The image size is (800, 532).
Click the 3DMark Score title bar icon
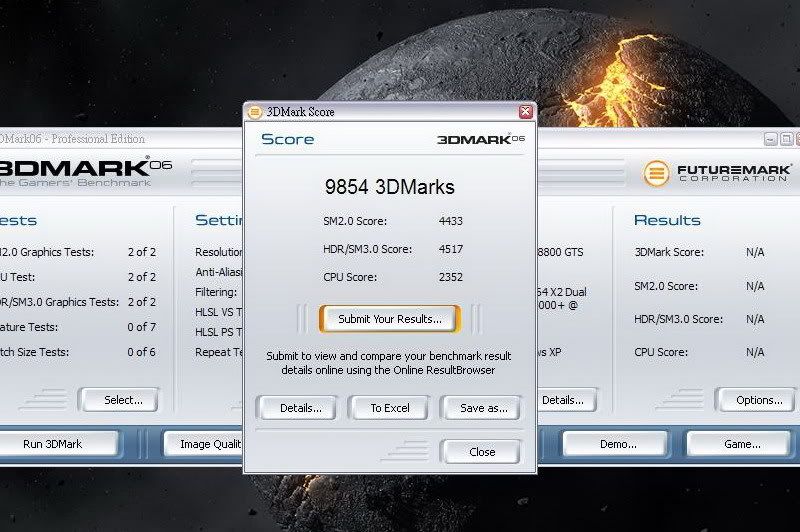(255, 112)
